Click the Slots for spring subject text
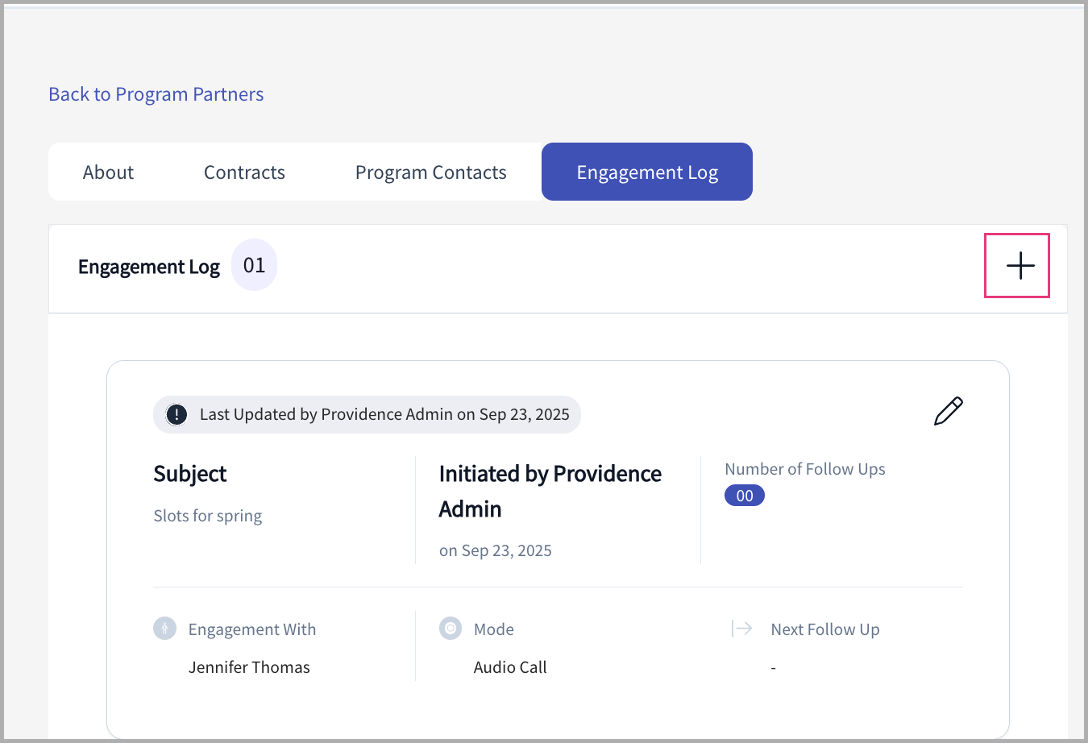Screen dimensions: 1088x744 click(208, 516)
